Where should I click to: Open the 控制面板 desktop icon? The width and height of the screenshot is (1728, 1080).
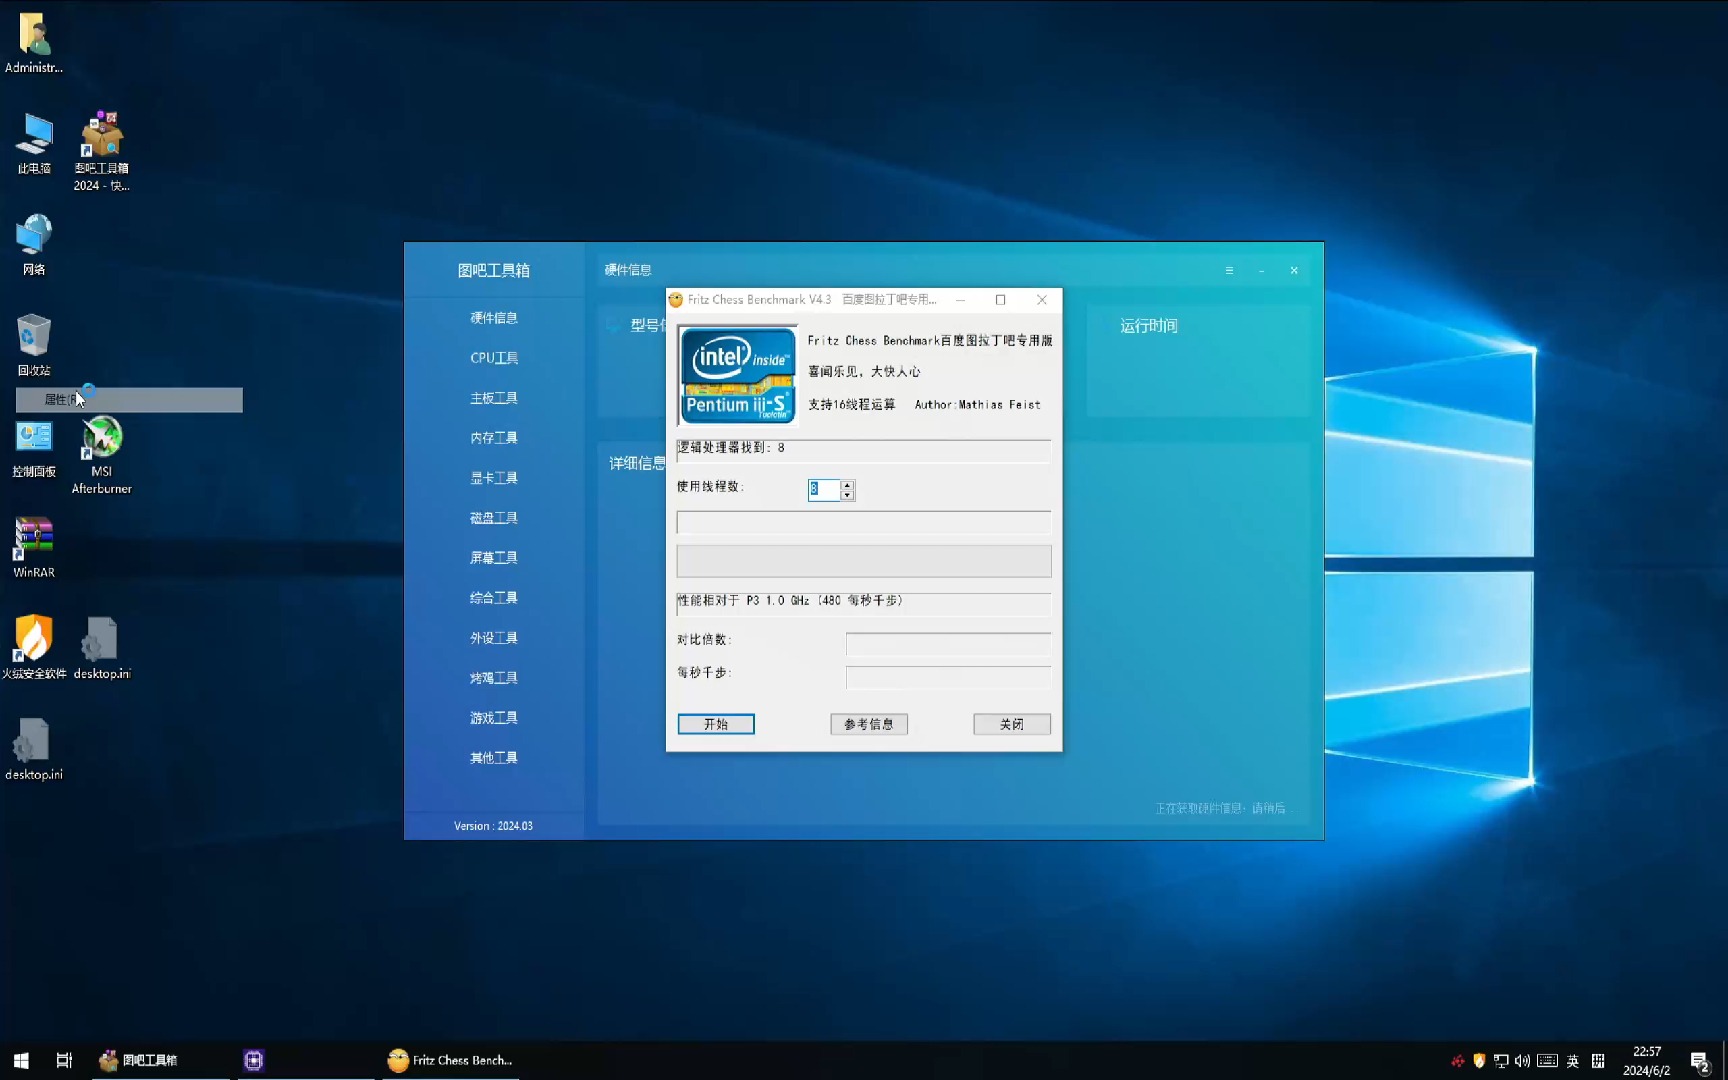(x=34, y=448)
